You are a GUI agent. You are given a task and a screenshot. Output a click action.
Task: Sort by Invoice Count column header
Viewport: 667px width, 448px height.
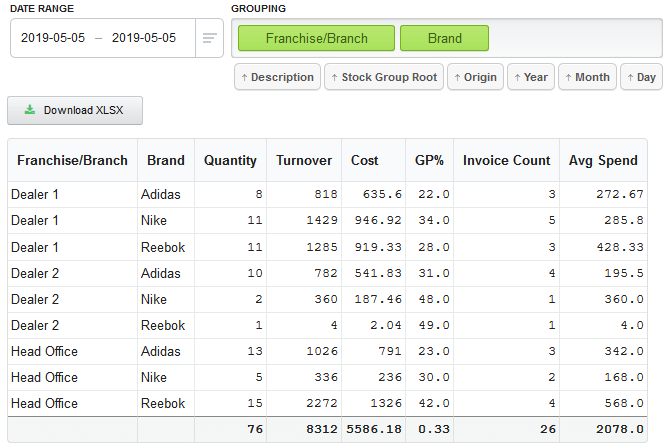[506, 160]
